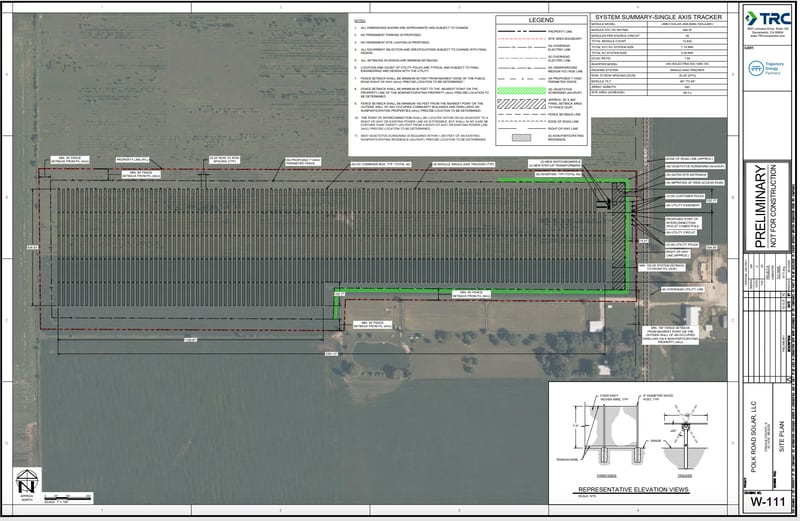Screen dimensions: 800x521
Task: Click the Proposed 7' High Perimeter Fence callout
Action: click(303, 162)
